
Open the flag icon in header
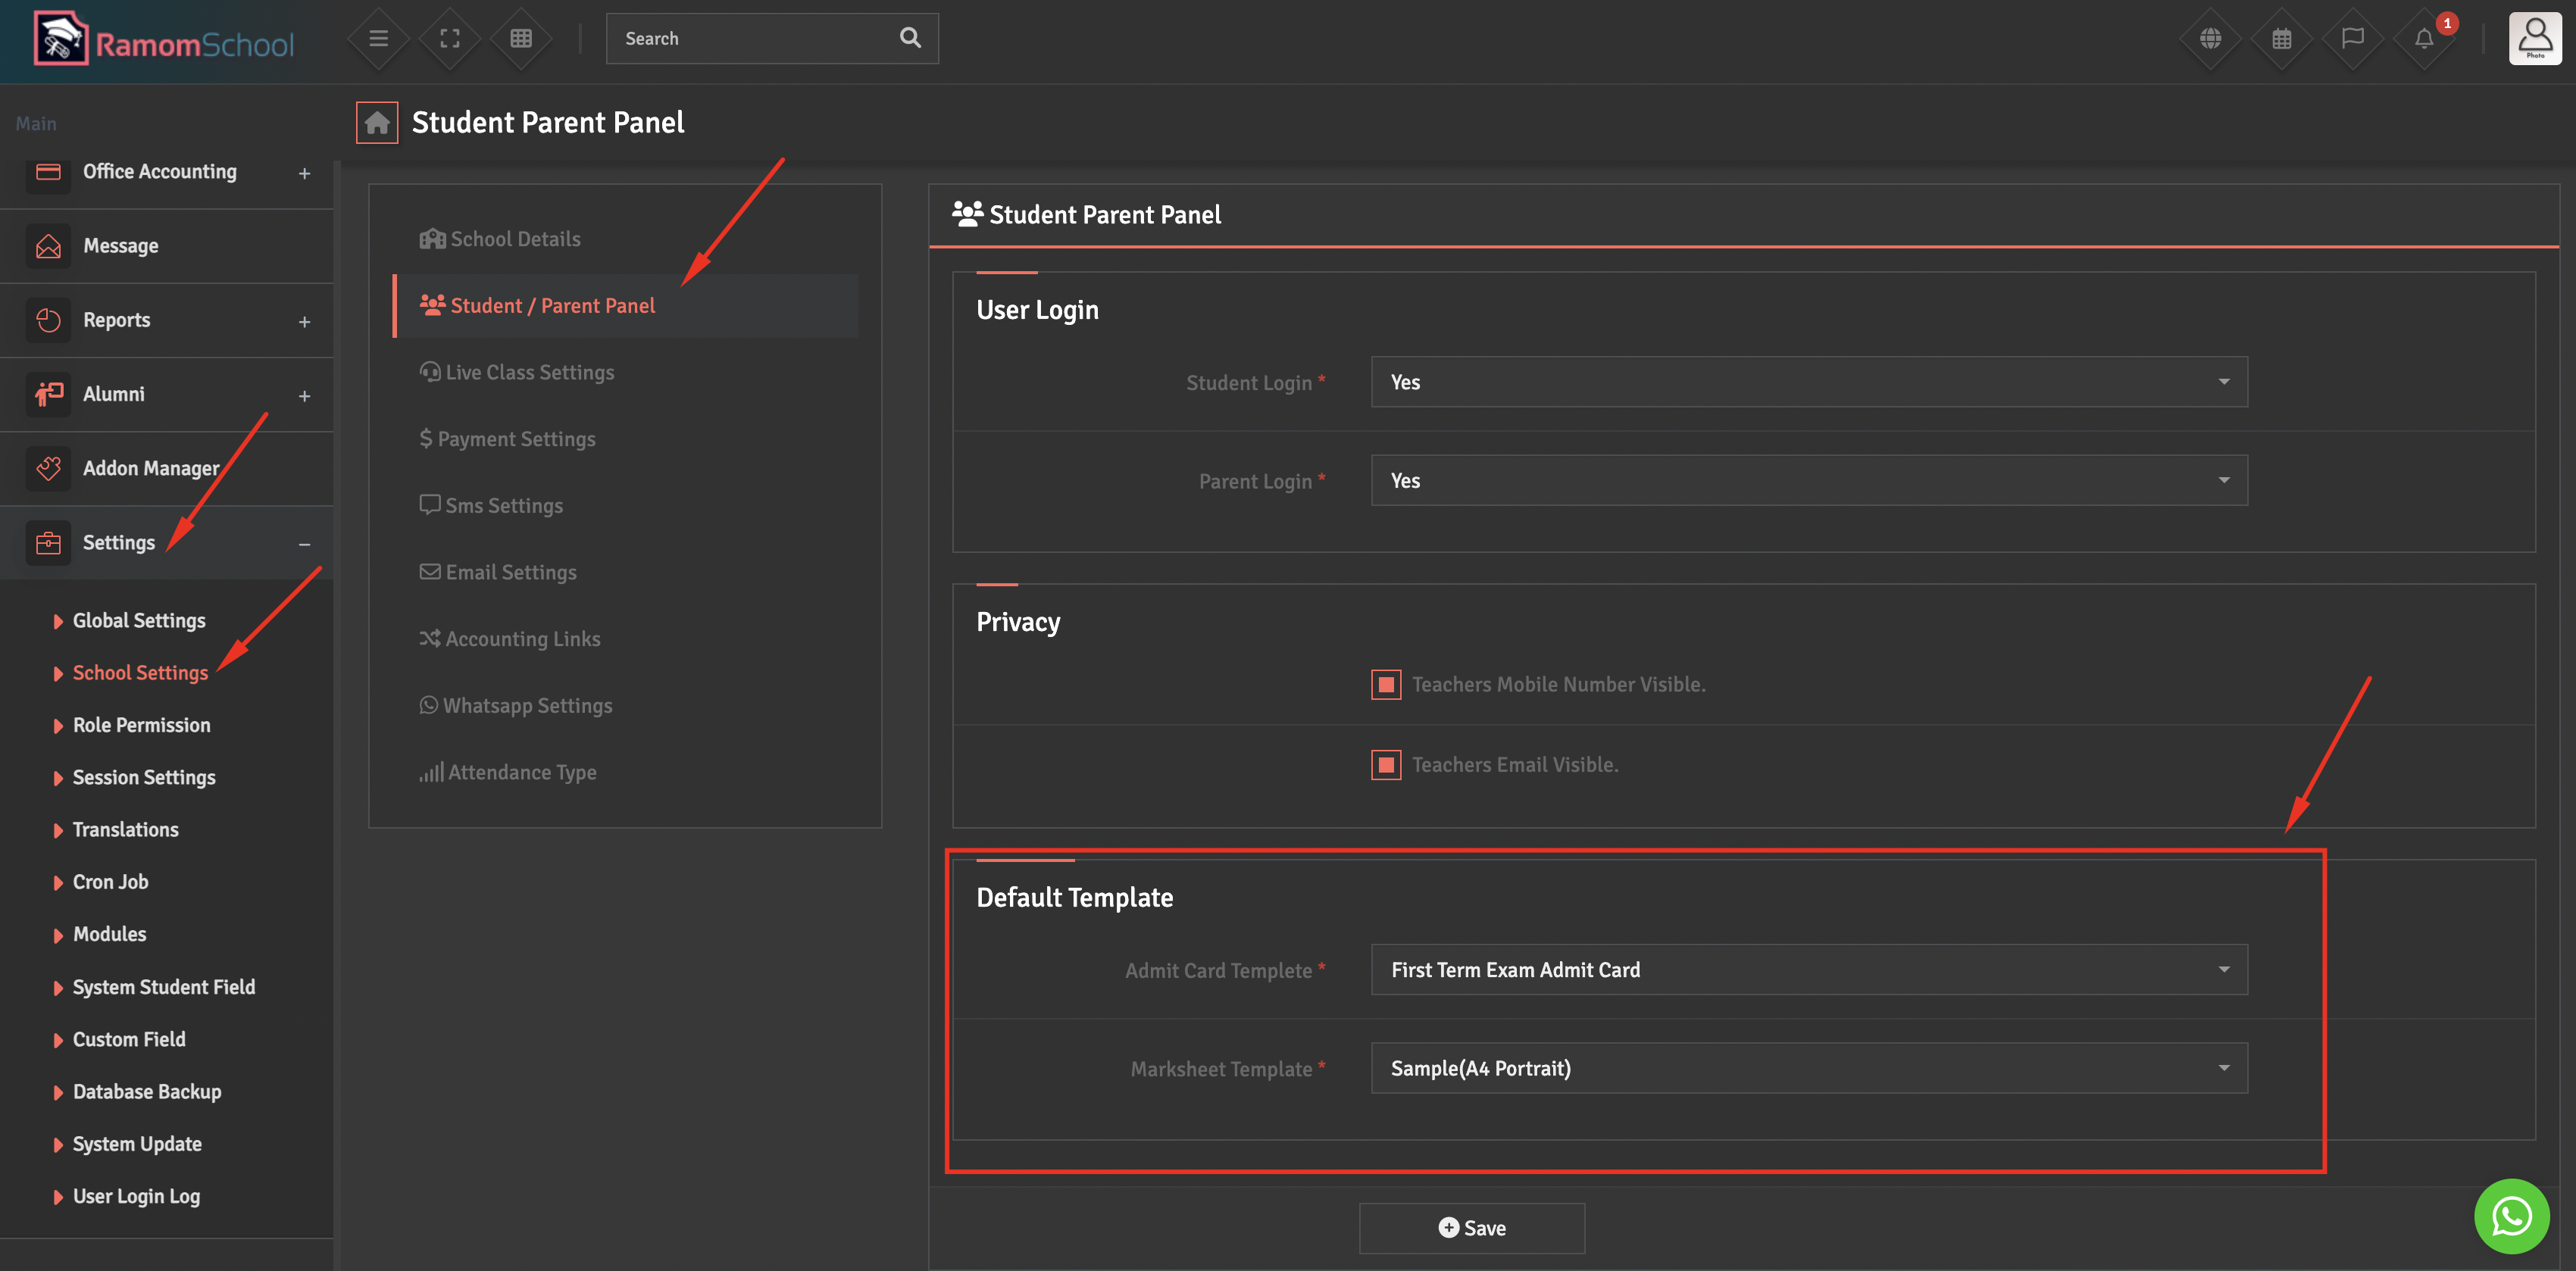click(2353, 38)
